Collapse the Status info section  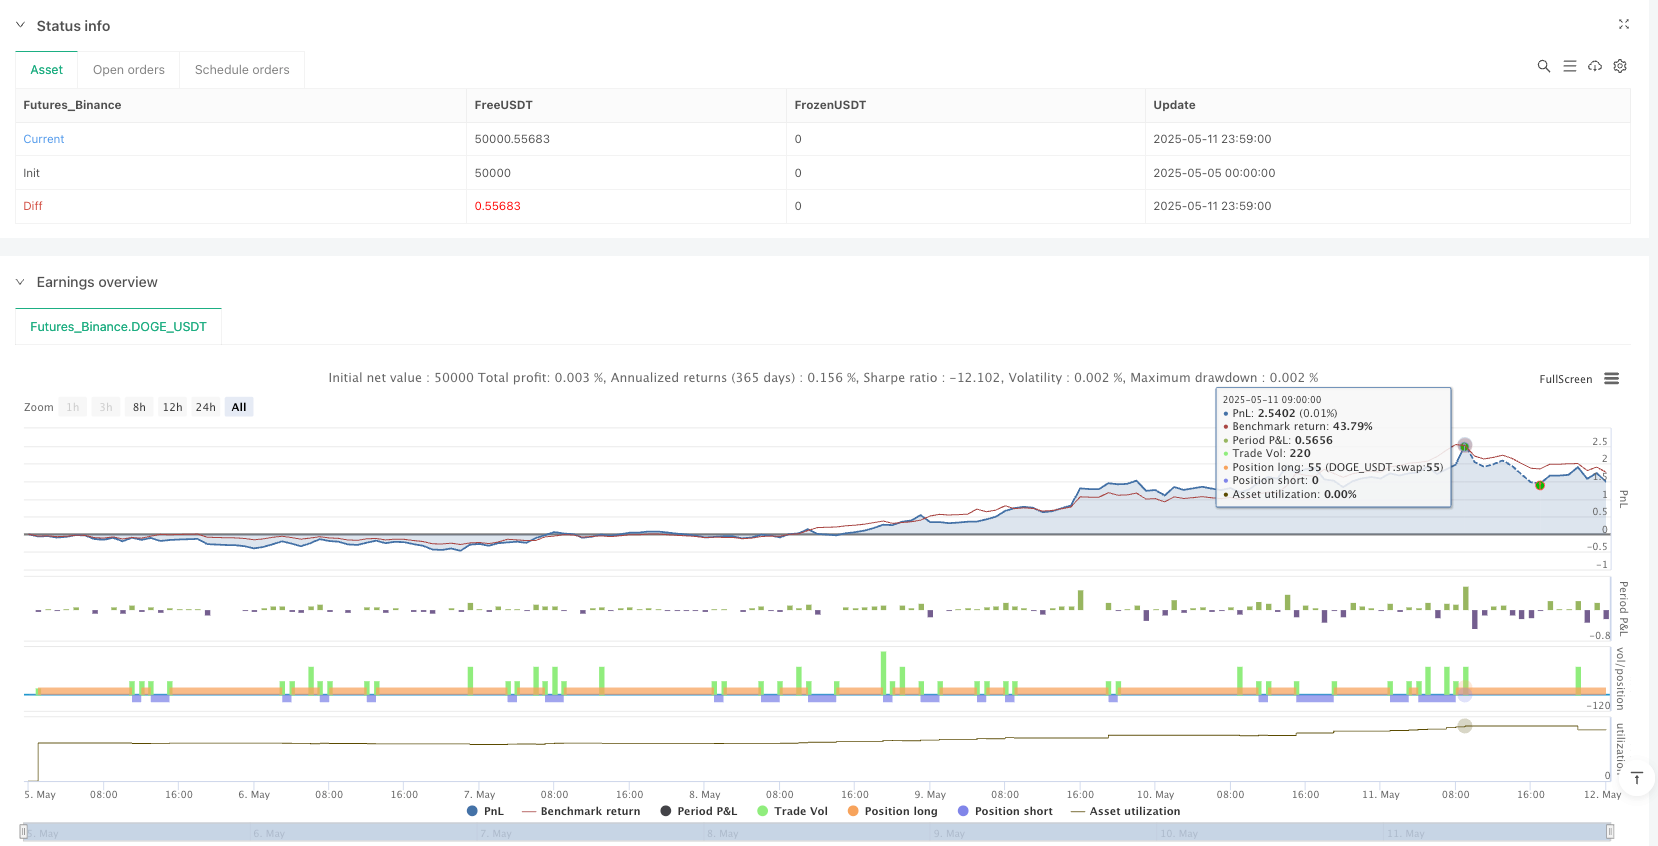pyautogui.click(x=20, y=25)
